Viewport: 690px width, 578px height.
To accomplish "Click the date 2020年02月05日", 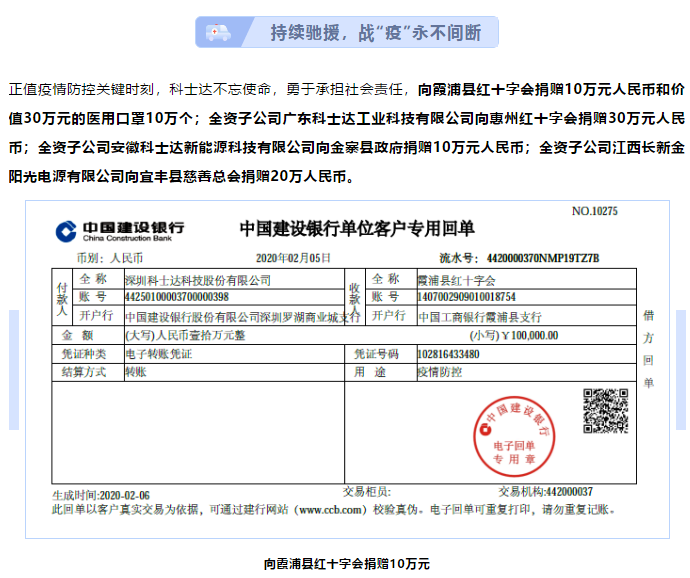I will pyautogui.click(x=293, y=258).
